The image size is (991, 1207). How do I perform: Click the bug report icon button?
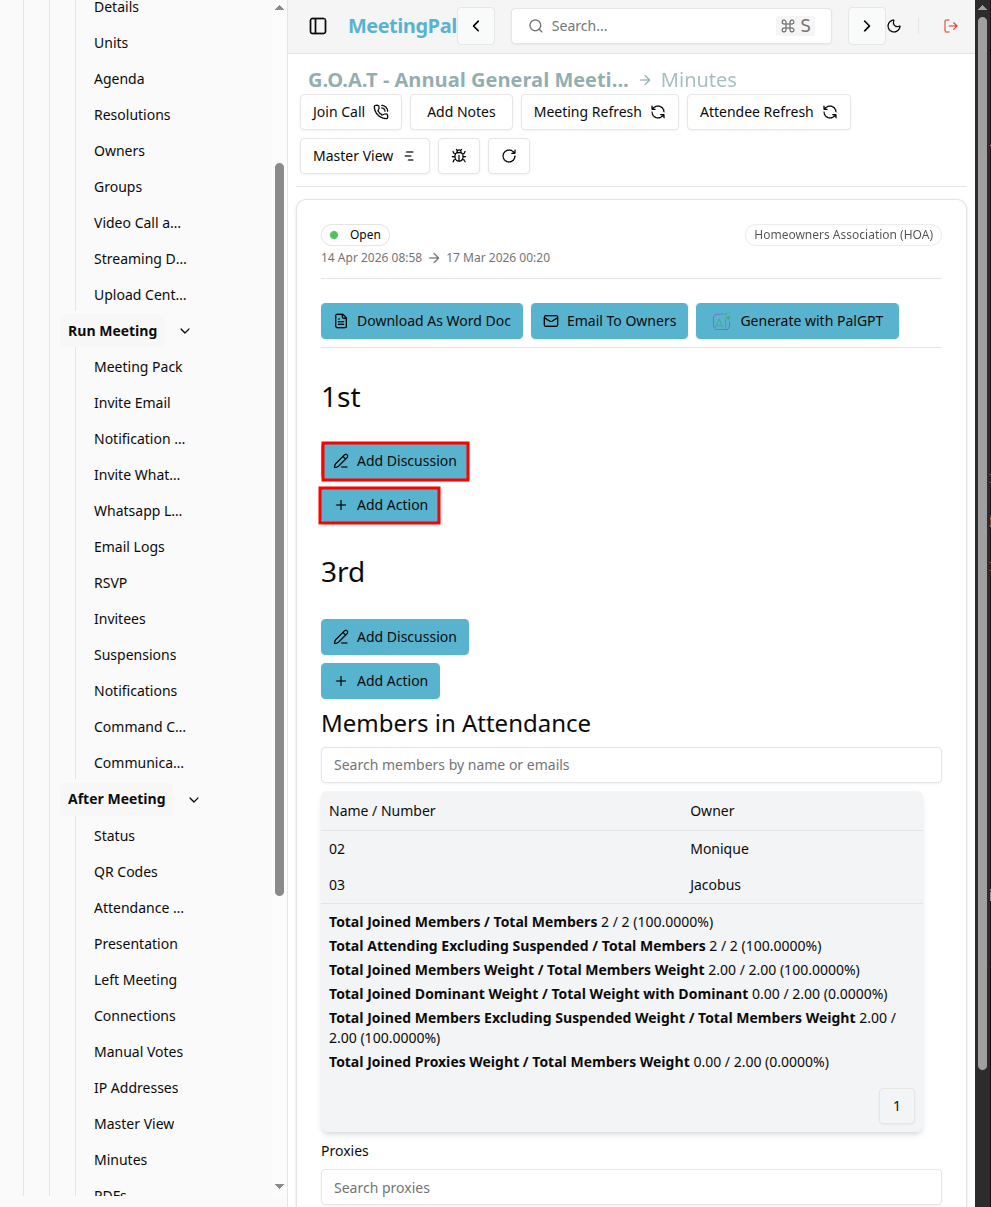(x=459, y=156)
